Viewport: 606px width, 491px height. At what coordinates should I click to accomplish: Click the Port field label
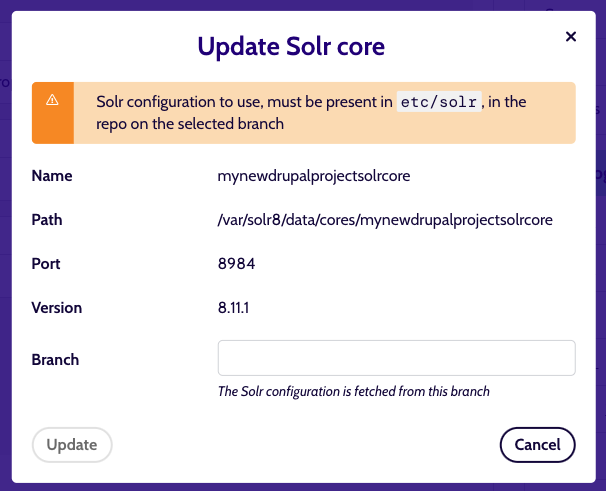pyautogui.click(x=46, y=264)
